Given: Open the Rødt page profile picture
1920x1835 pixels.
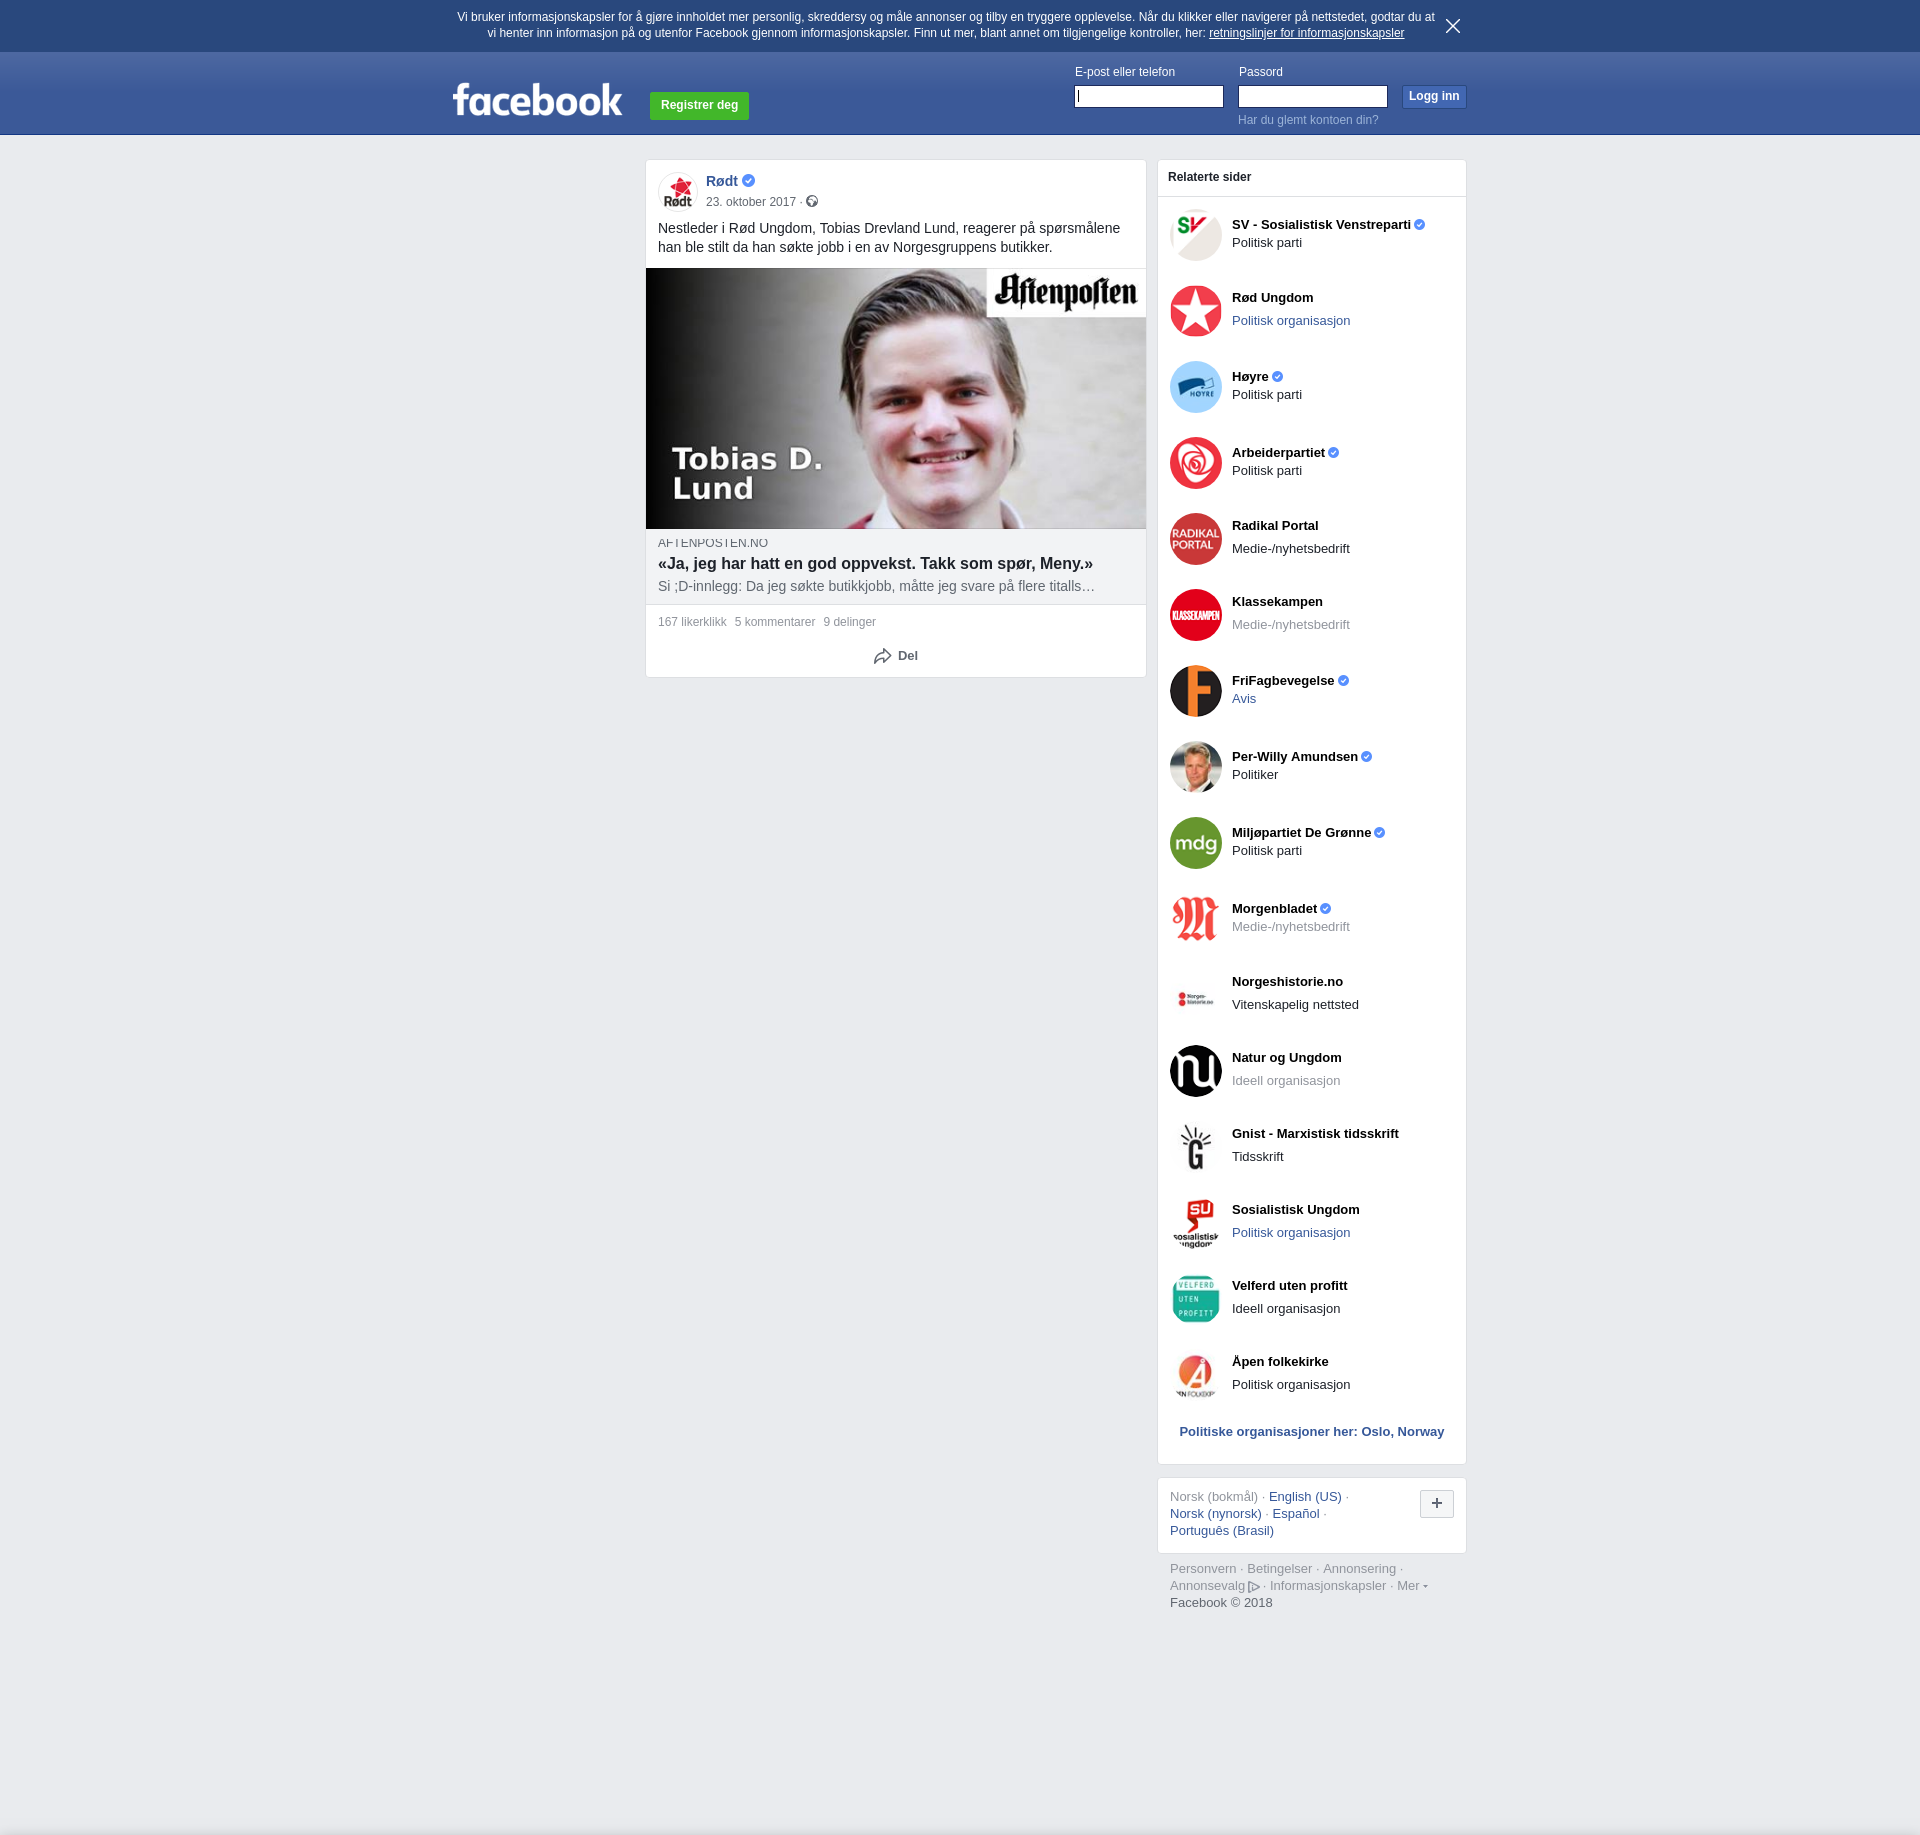Looking at the screenshot, I should click(x=678, y=191).
